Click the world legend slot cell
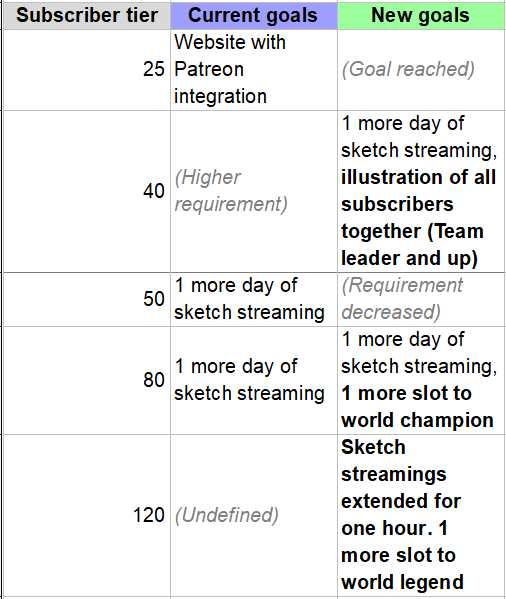506x599 pixels. point(421,515)
